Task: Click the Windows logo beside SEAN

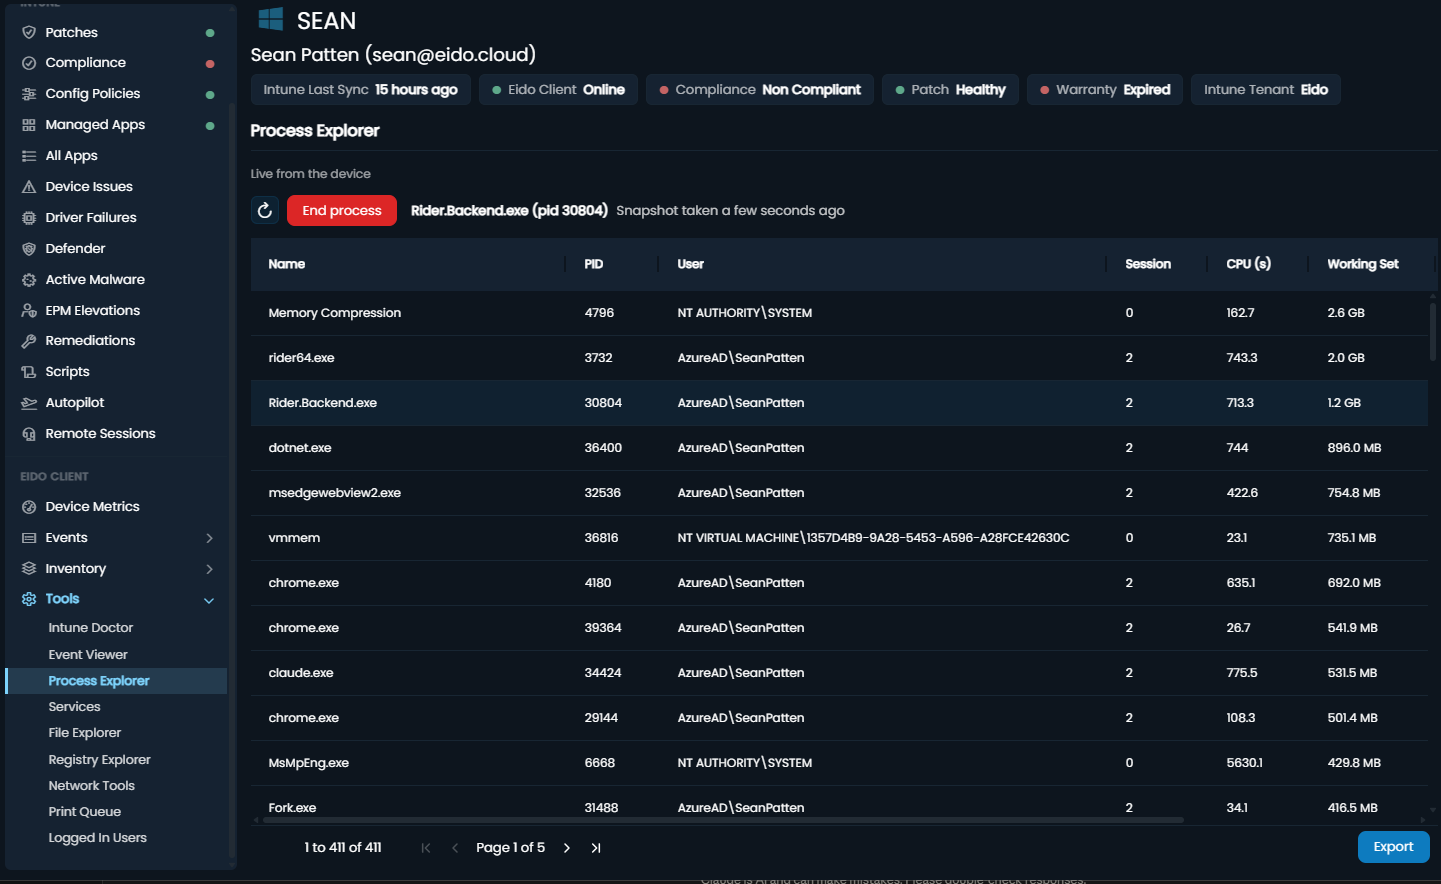Action: tap(270, 19)
